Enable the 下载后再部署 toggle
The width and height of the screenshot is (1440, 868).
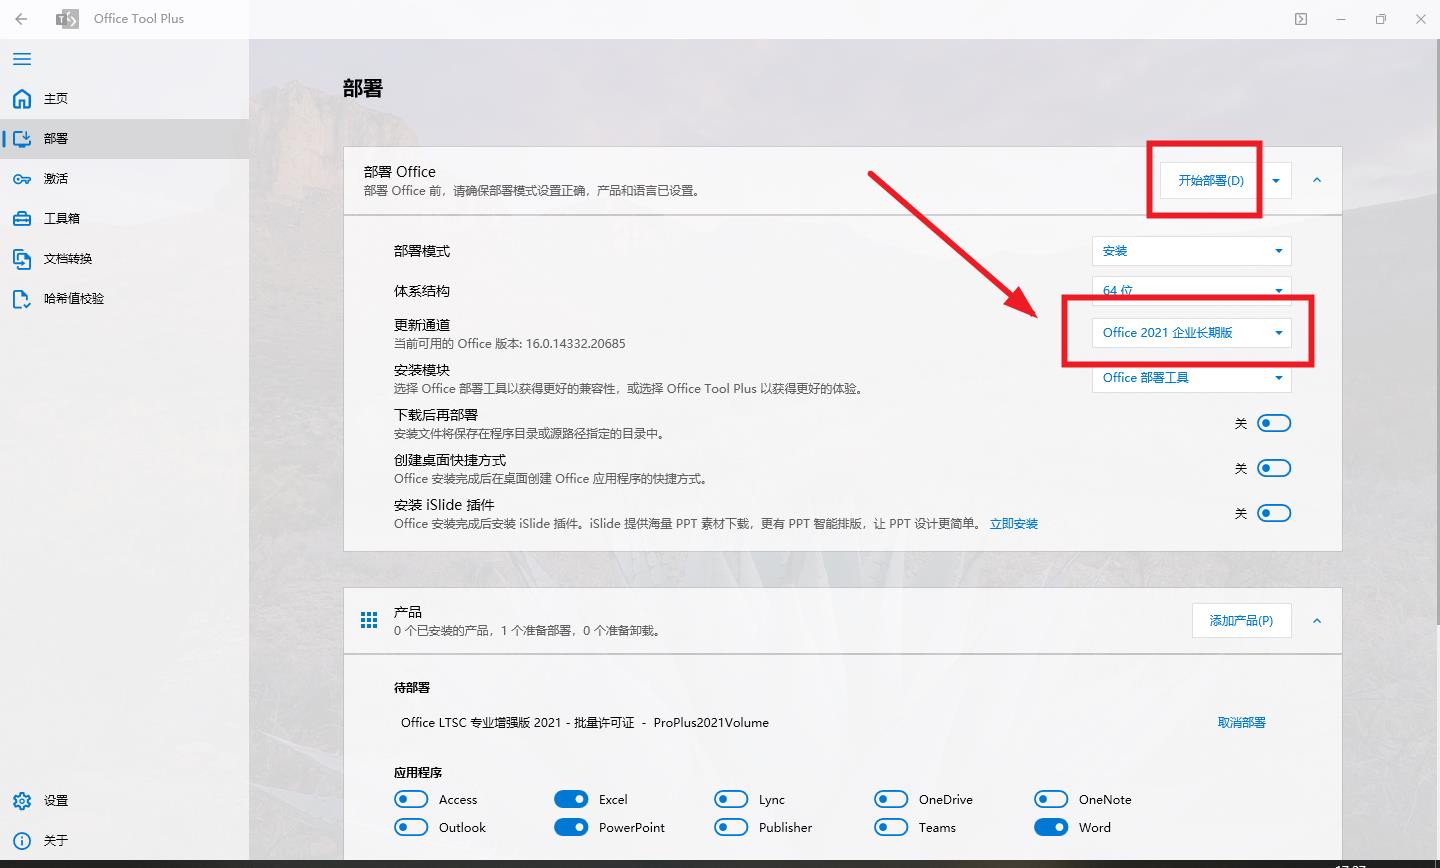tap(1274, 422)
